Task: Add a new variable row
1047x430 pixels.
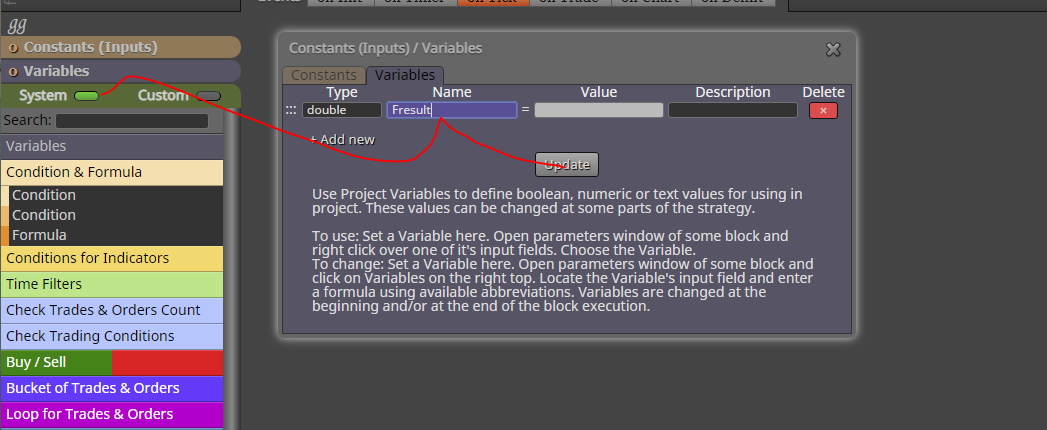Action: coord(343,140)
